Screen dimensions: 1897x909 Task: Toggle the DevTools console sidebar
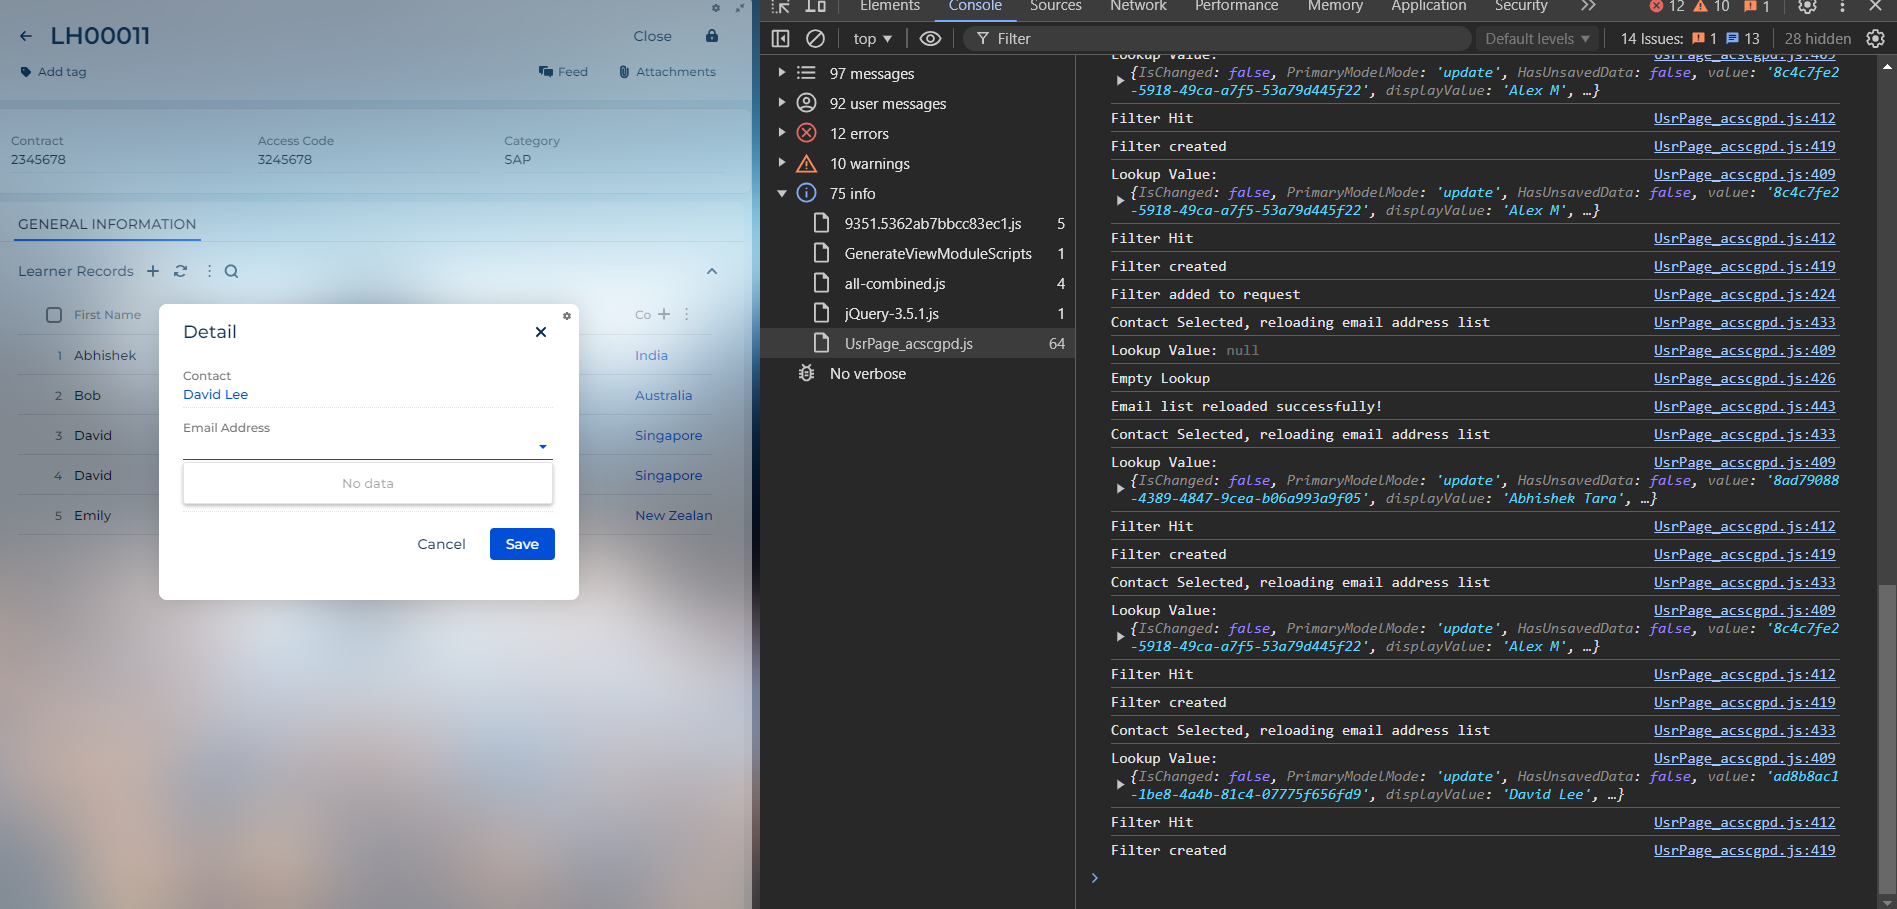pyautogui.click(x=781, y=39)
